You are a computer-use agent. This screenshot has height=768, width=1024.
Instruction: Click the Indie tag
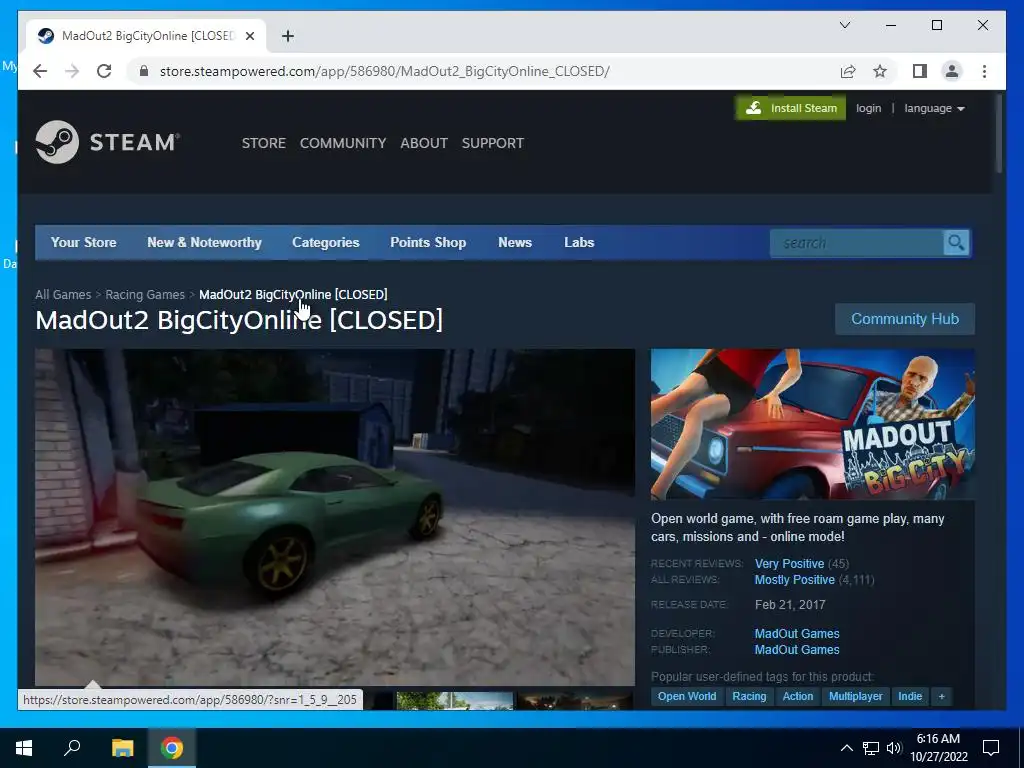coord(910,696)
